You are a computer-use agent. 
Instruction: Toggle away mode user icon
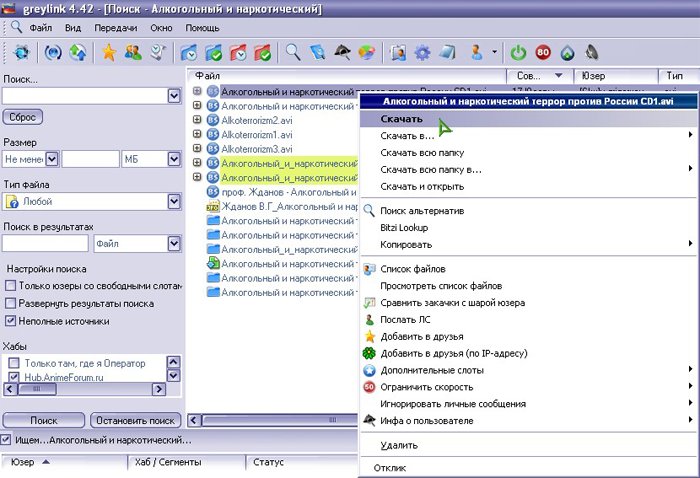(x=476, y=53)
